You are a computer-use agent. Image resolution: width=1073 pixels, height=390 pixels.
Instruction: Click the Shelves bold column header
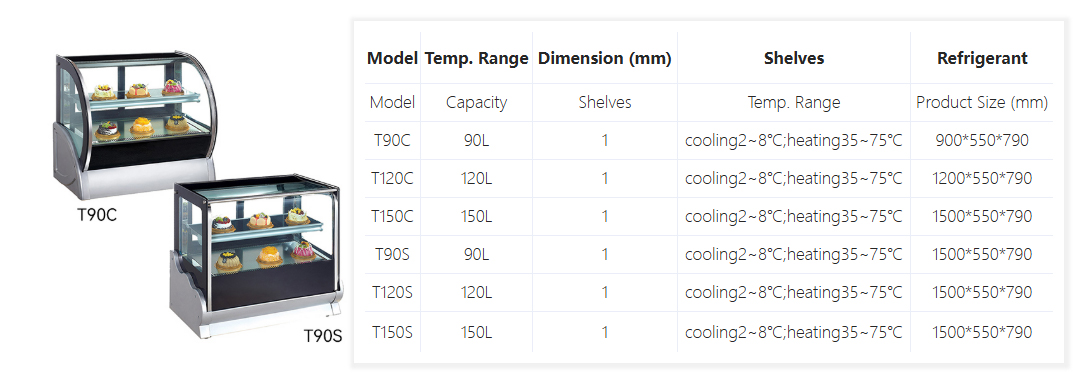coord(794,58)
